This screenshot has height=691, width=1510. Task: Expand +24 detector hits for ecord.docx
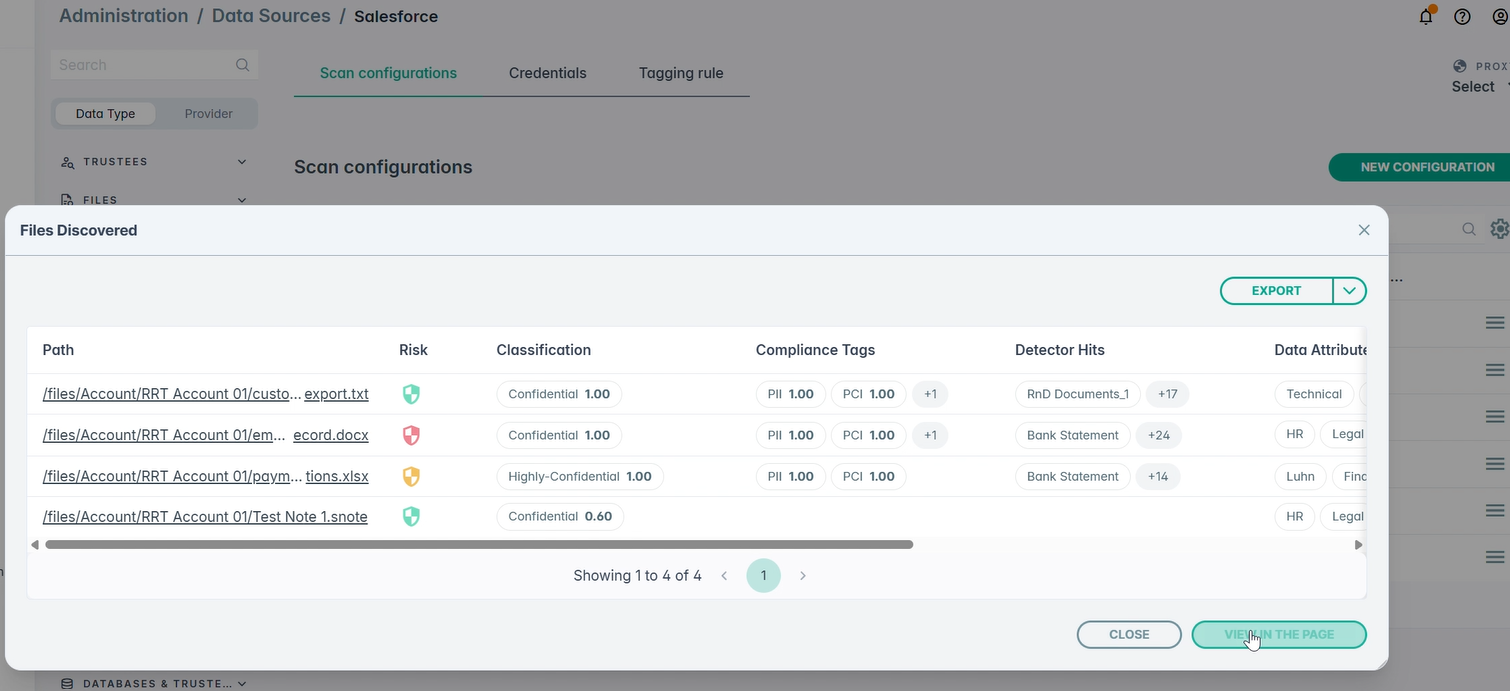(x=1159, y=435)
